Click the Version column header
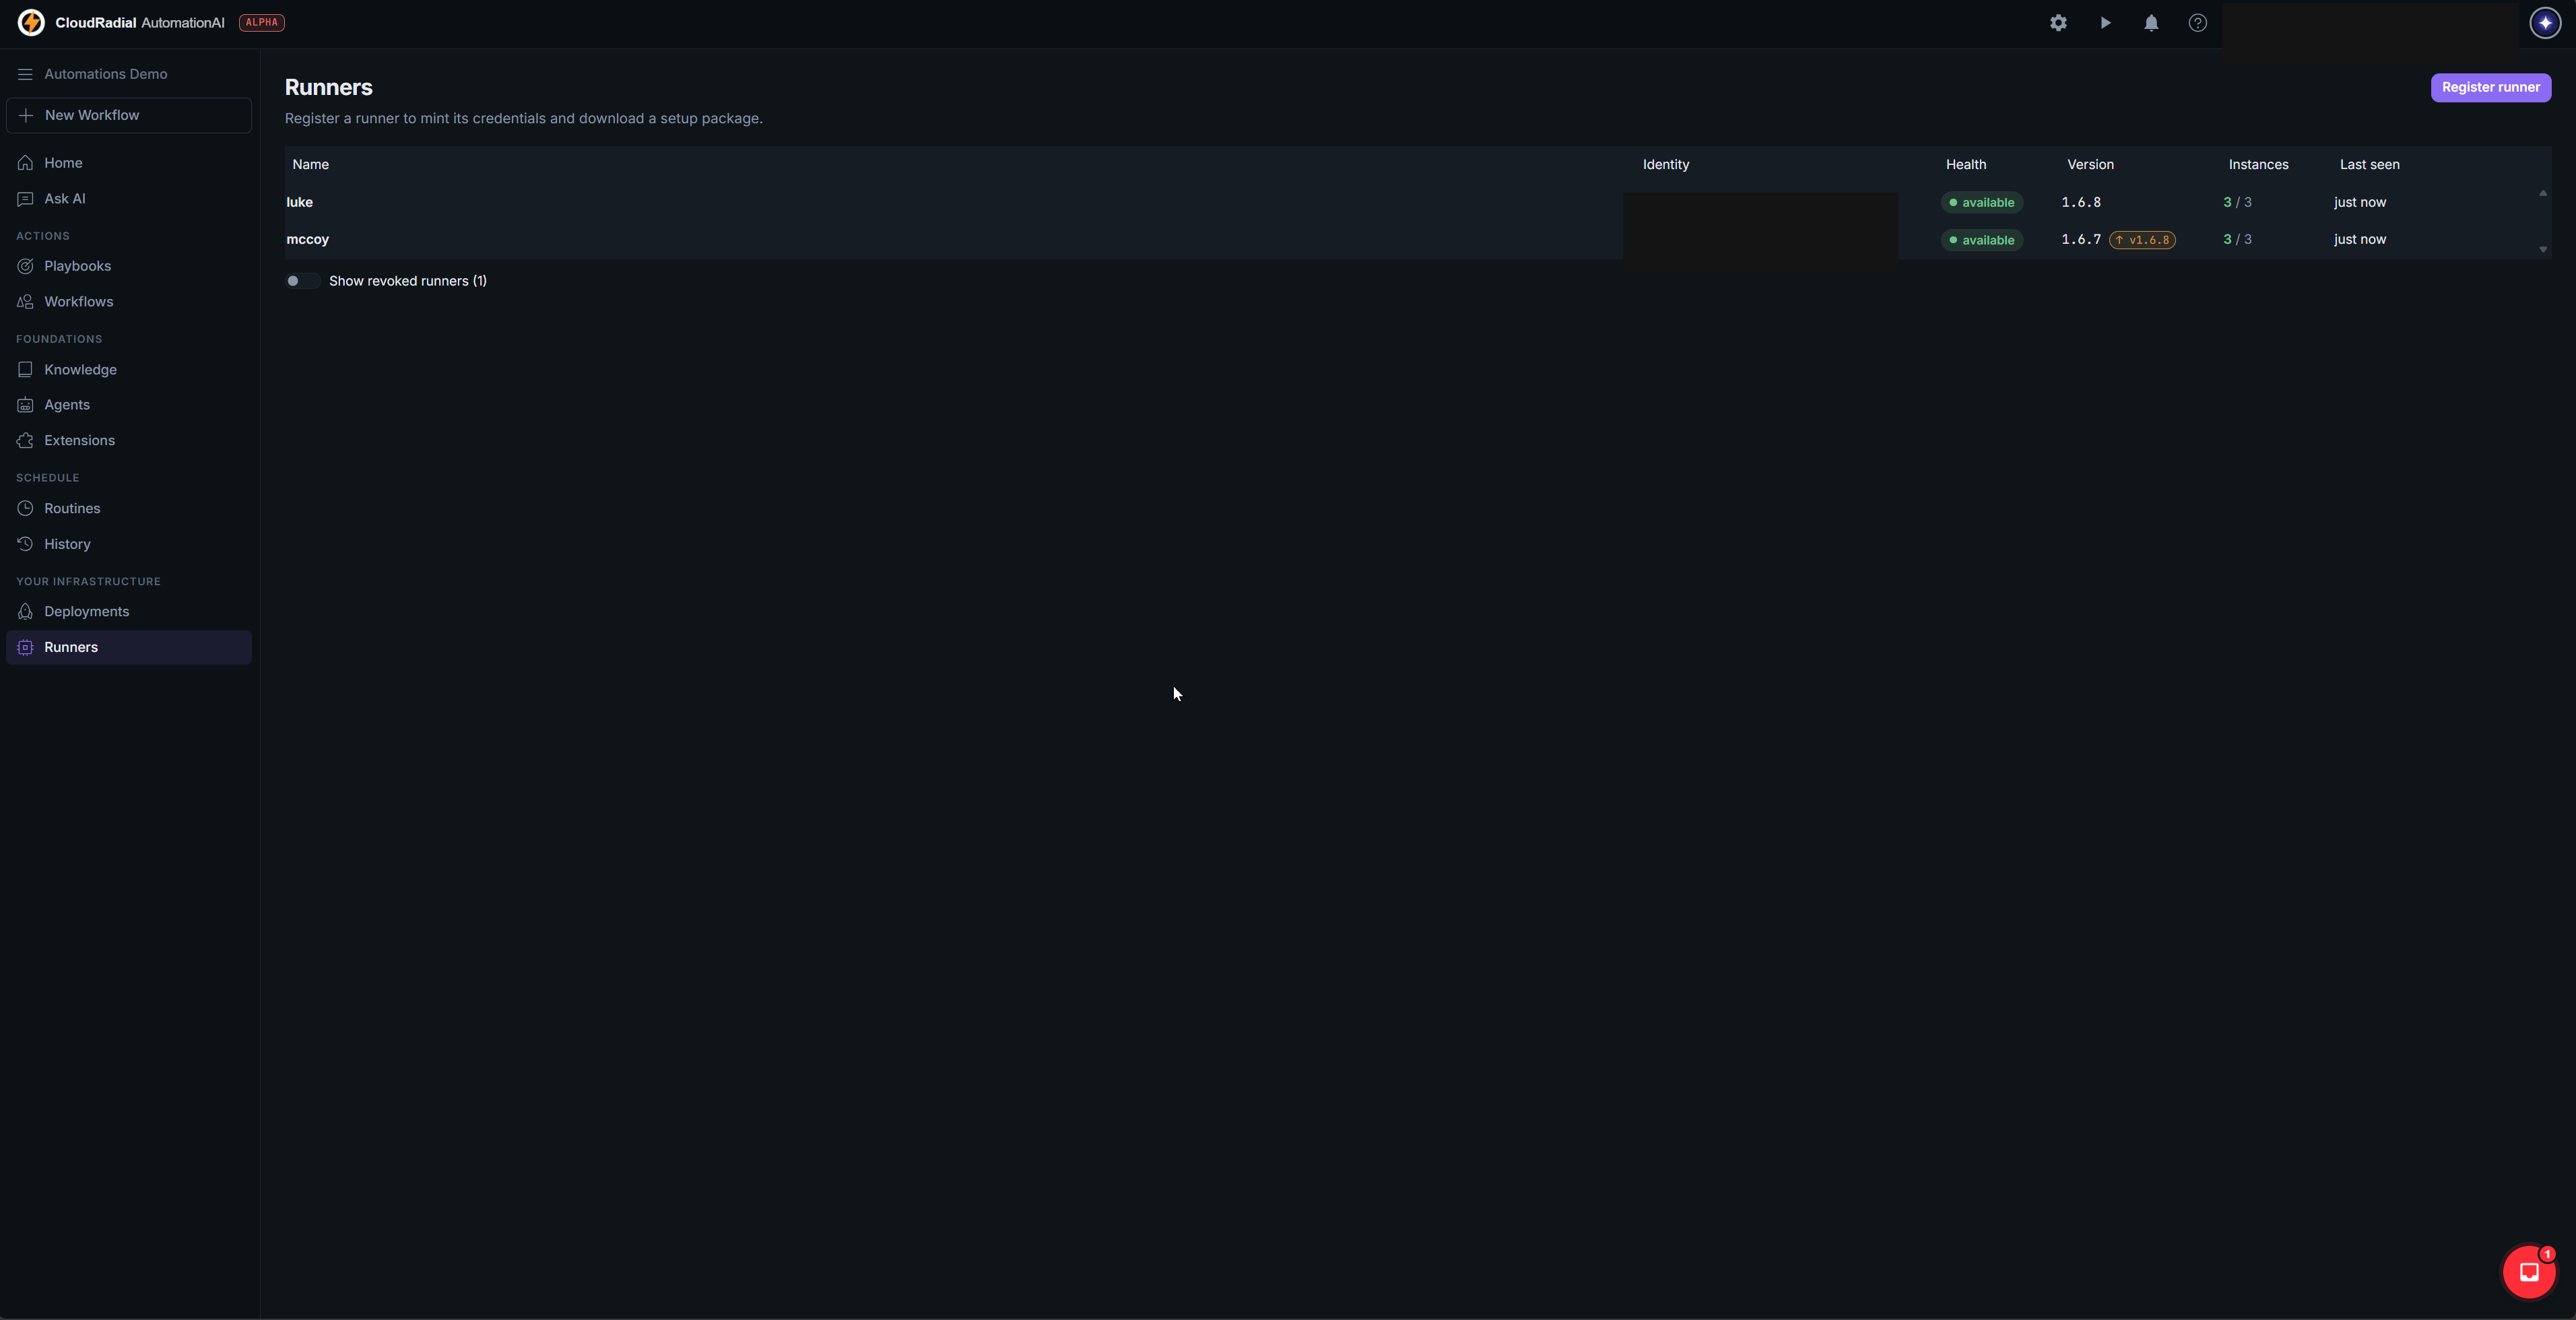Screen dimensions: 2576x1320 [x=2090, y=165]
